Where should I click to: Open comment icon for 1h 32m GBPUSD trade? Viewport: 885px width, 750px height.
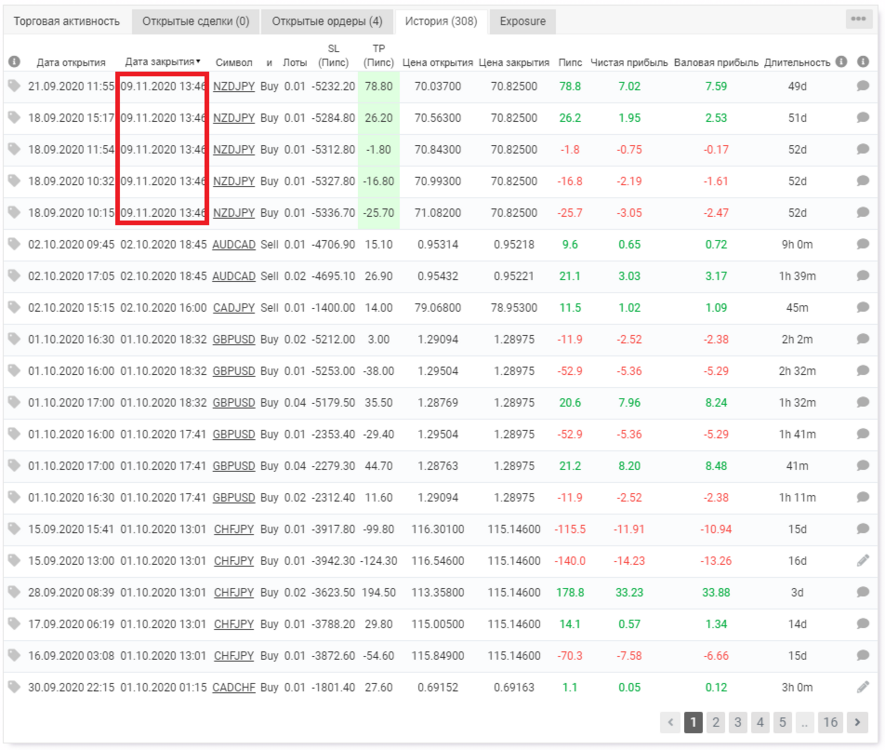click(x=863, y=402)
